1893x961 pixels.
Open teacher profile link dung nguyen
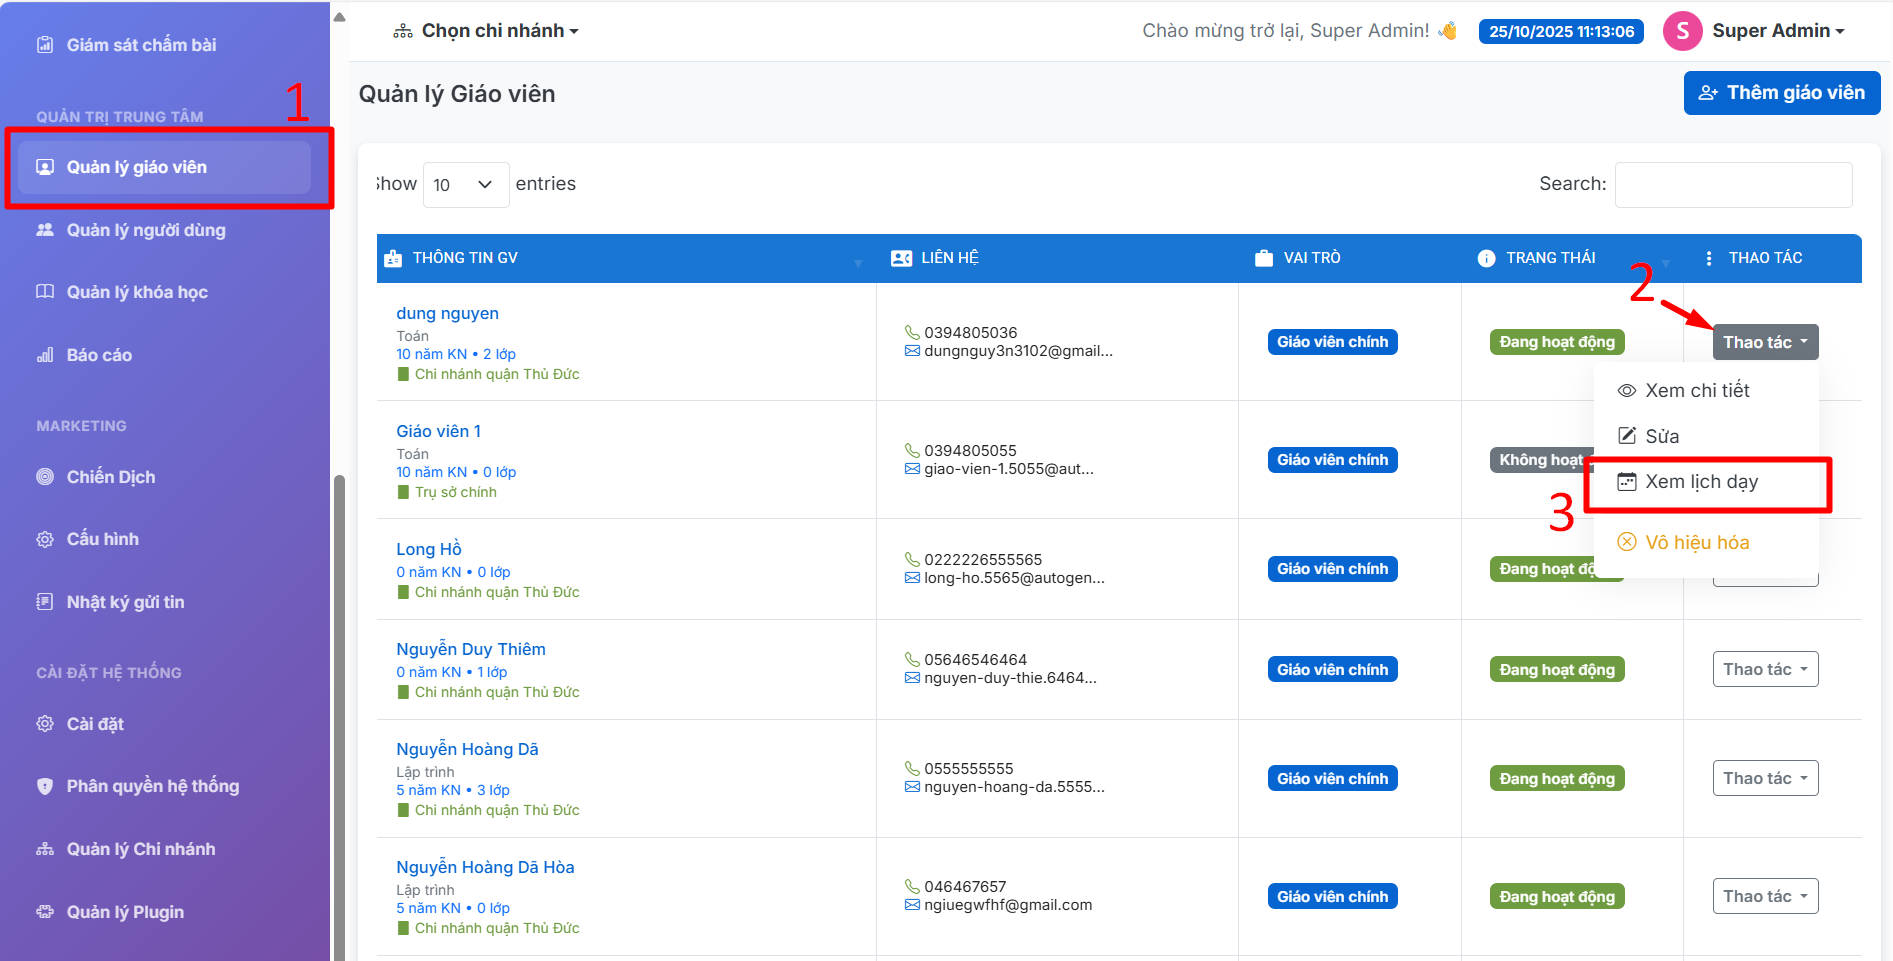coord(447,313)
